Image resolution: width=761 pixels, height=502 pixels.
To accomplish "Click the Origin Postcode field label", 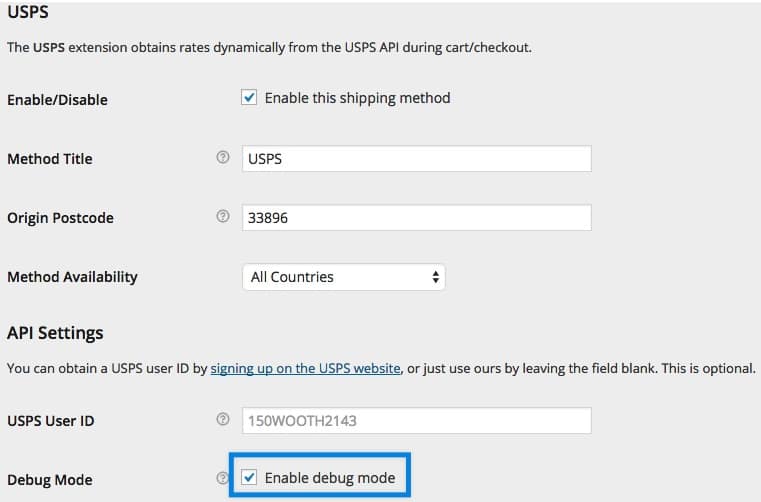I will coord(60,218).
